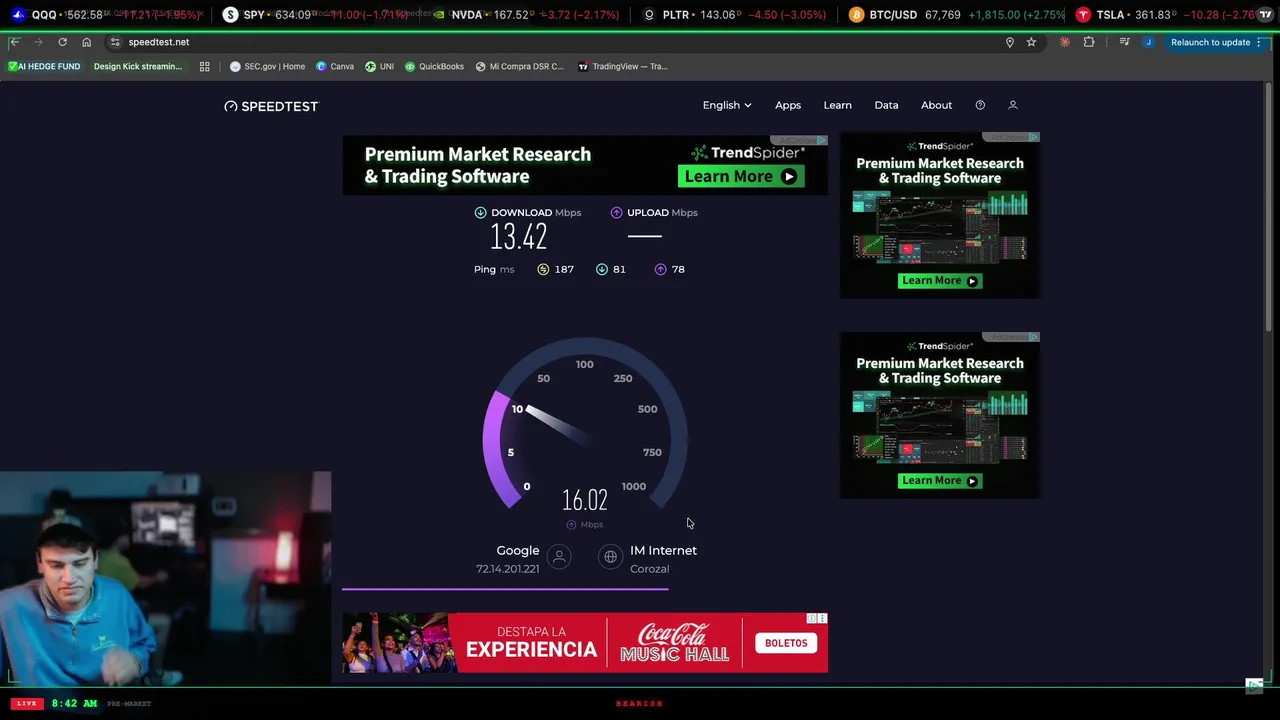This screenshot has width=1280, height=720.
Task: Click the 13.42 download result
Action: pos(518,237)
